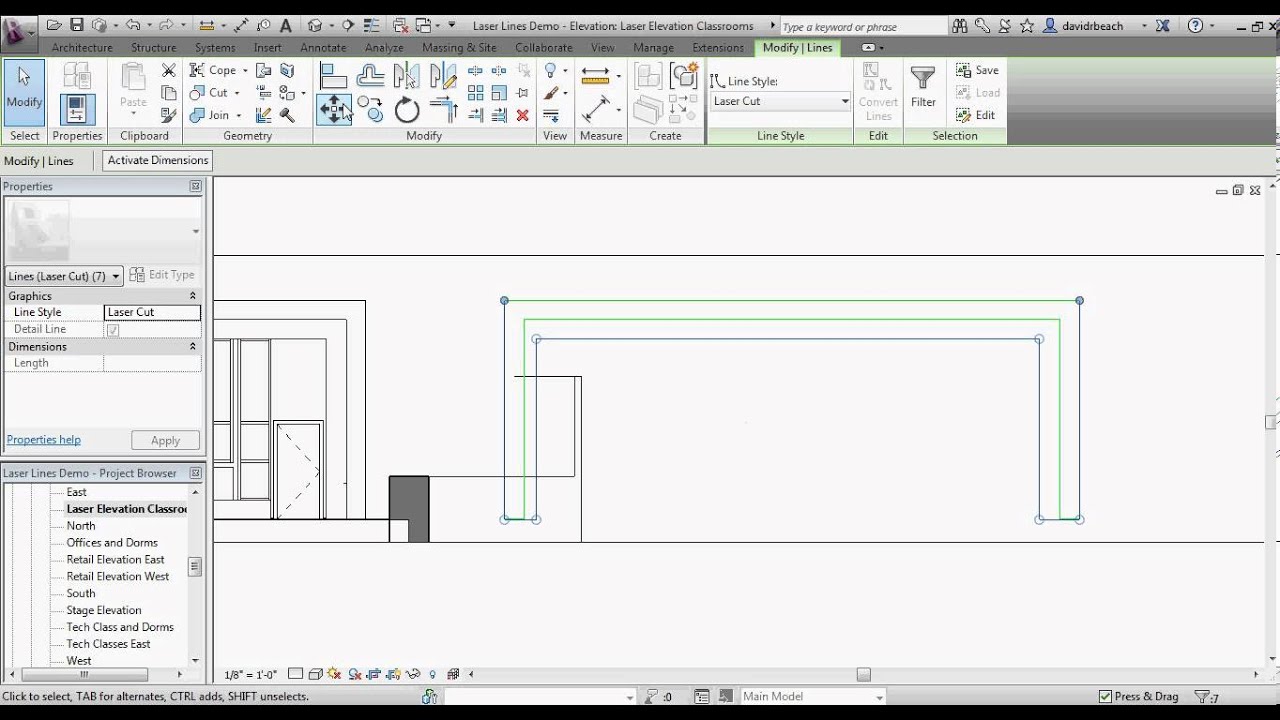Switch to the View ribbon tab
Viewport: 1280px width, 720px height.
602,47
